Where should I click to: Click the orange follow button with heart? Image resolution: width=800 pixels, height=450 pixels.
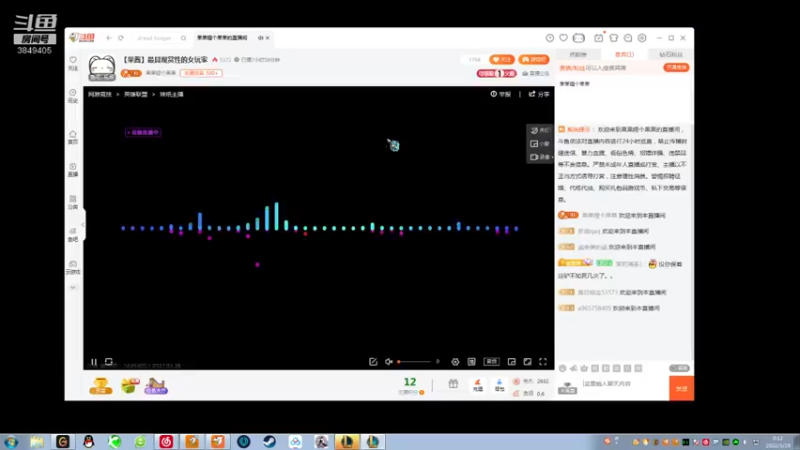tap(502, 60)
